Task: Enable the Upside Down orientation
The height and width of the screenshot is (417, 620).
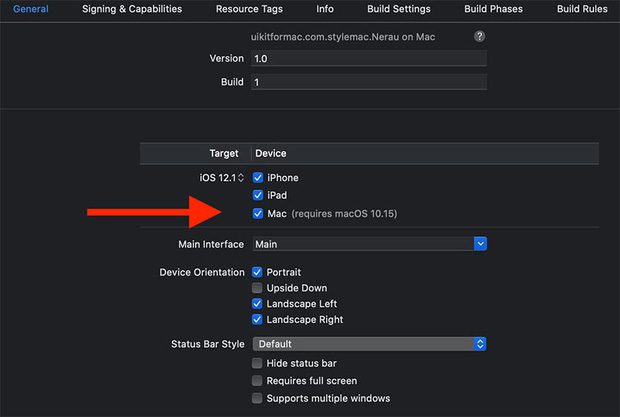Action: click(258, 288)
